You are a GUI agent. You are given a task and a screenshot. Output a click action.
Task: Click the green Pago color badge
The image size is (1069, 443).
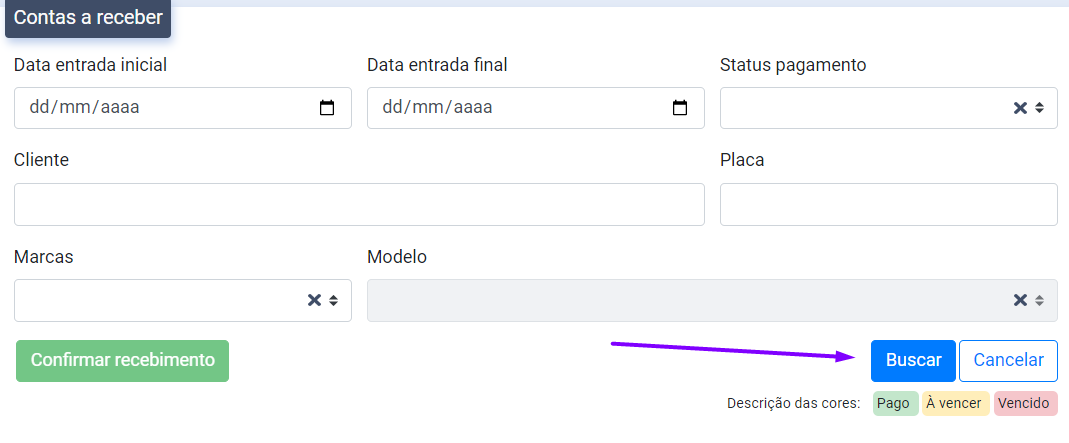pos(894,404)
